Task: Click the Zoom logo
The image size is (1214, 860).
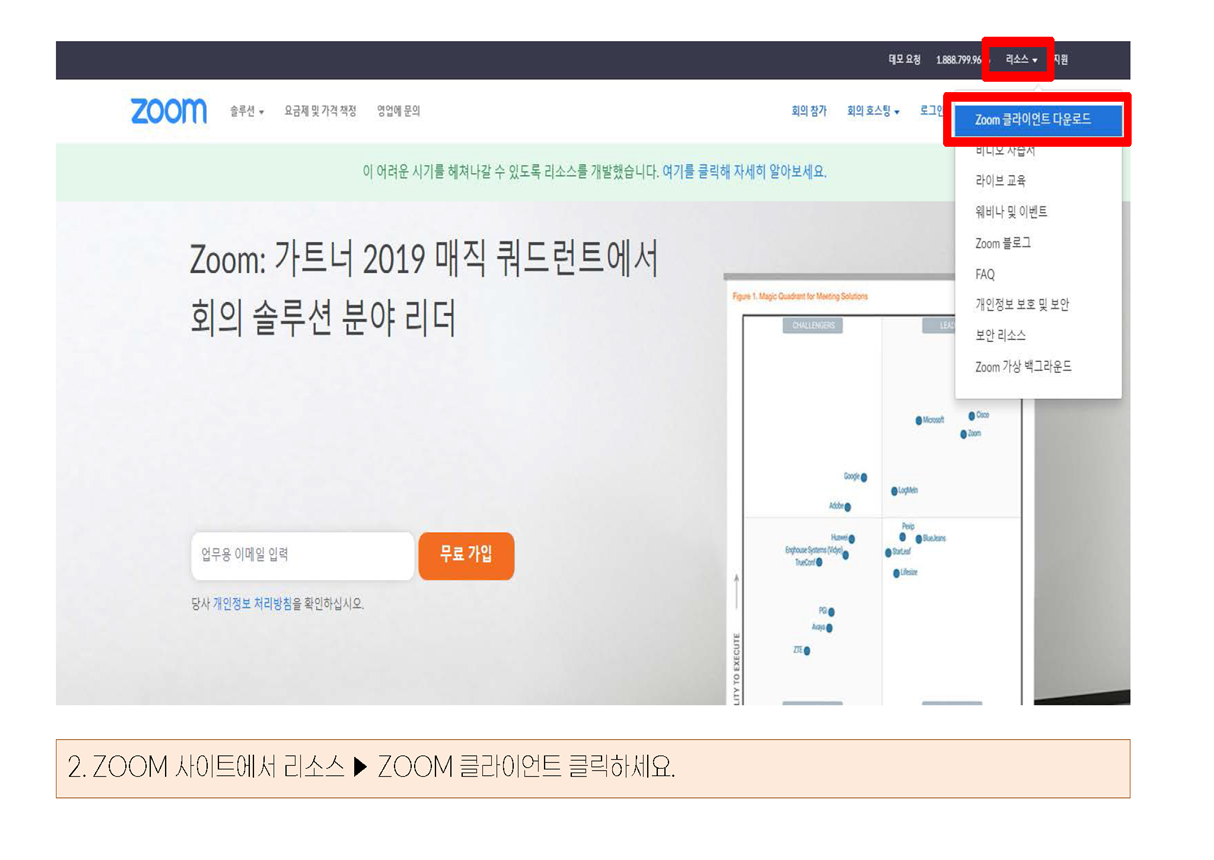Action: point(168,111)
